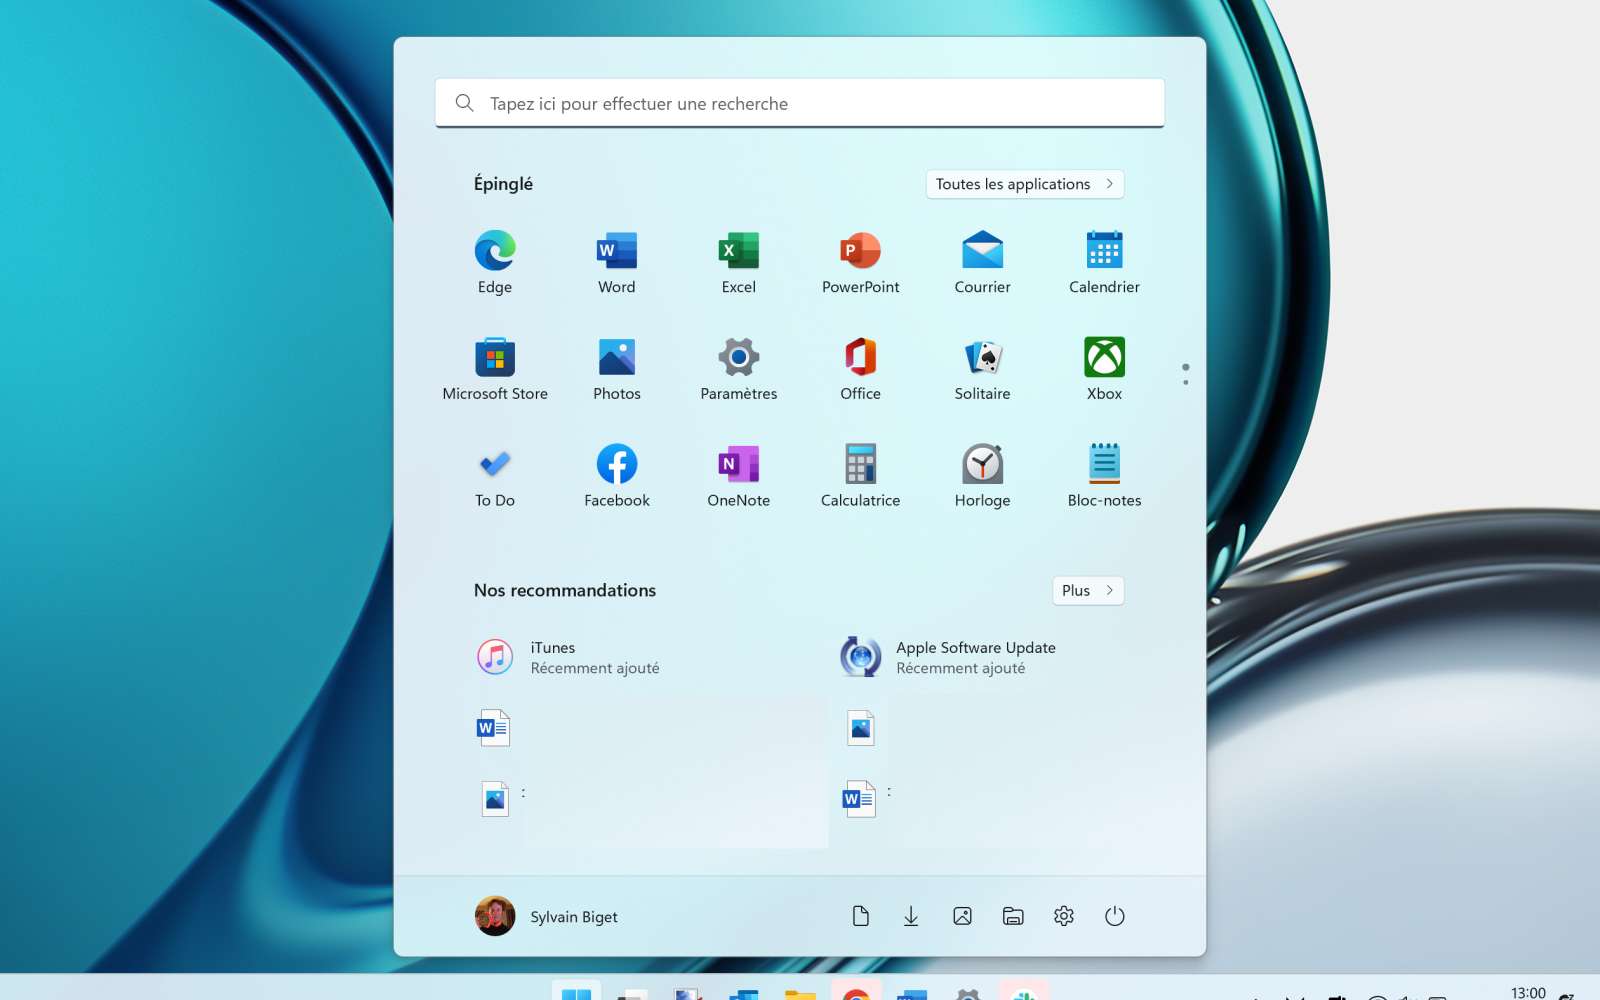This screenshot has height=1000, width=1600.
Task: Show Toutes les applications list
Action: (x=1025, y=184)
